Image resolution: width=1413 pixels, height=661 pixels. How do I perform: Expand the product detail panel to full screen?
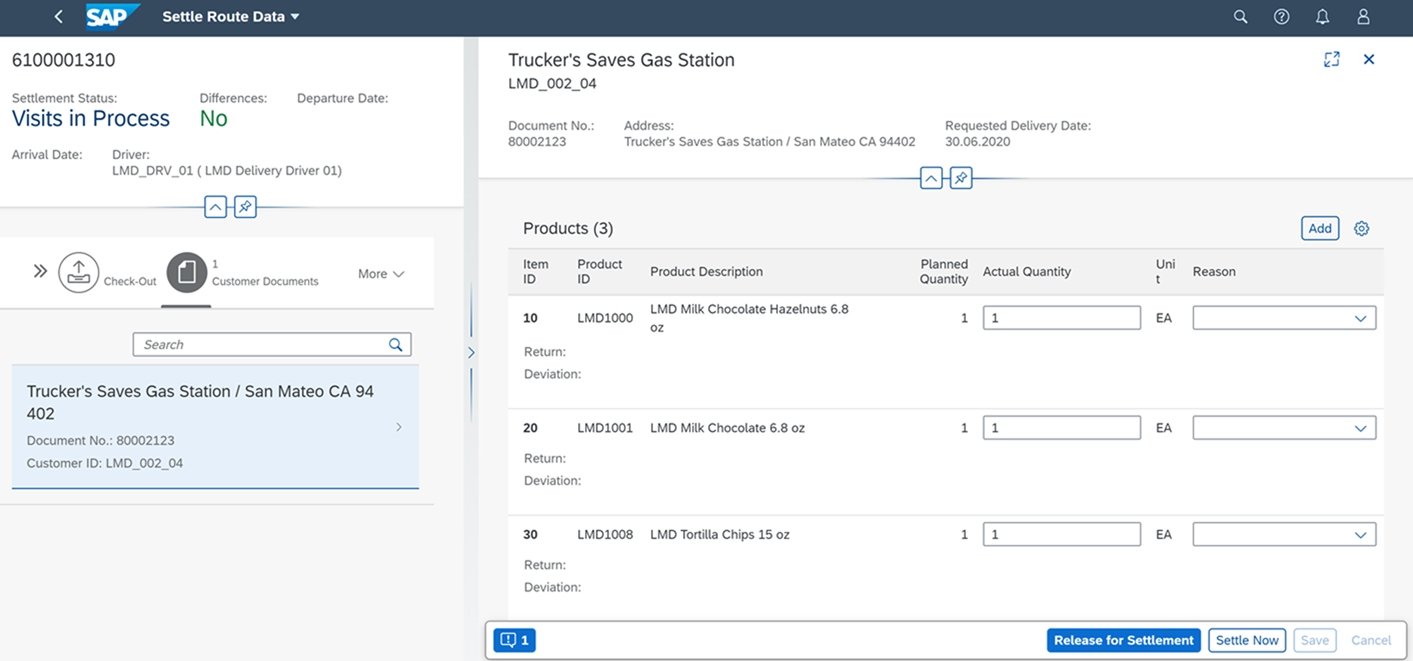pyautogui.click(x=1331, y=59)
